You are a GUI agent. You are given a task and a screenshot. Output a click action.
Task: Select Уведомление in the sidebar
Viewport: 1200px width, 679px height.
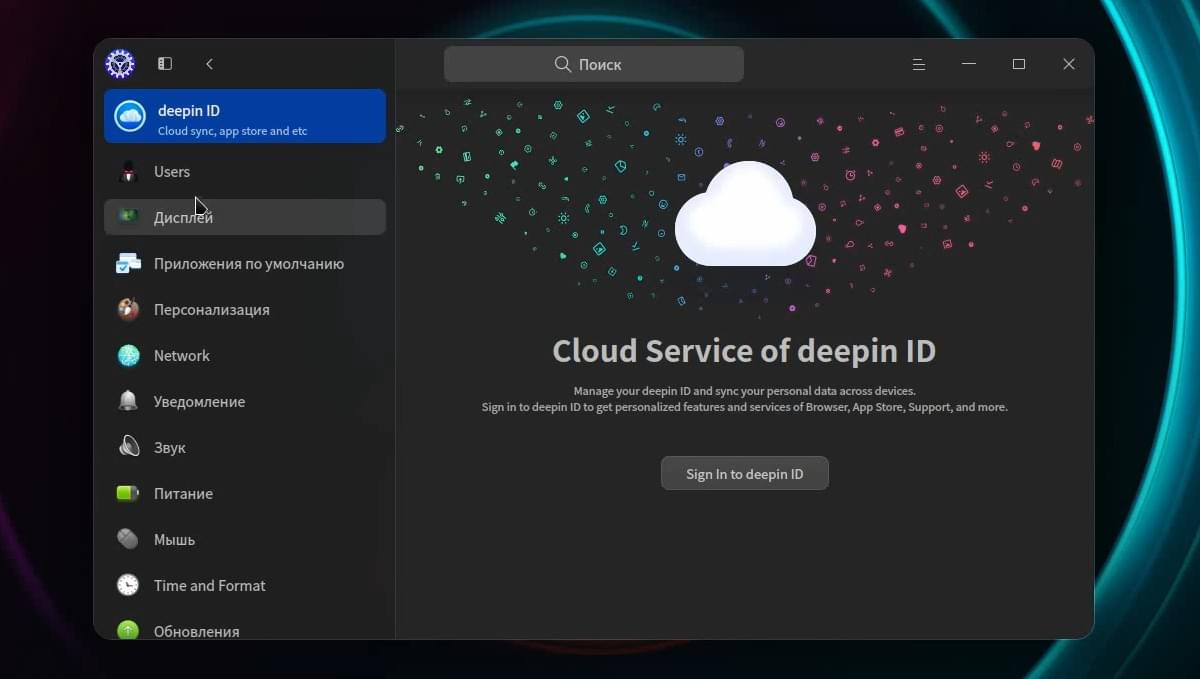point(245,402)
